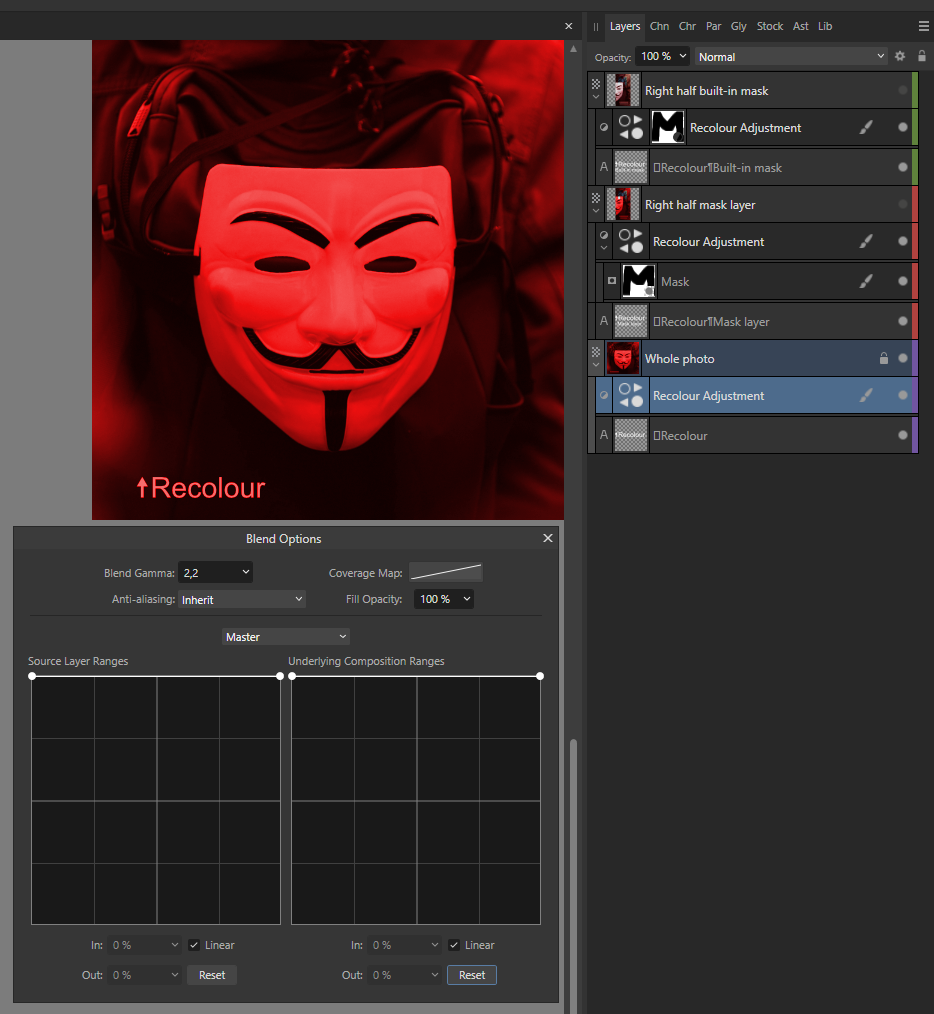Click thumbnail of Right half built-in mask
Viewport: 934px width, 1014px height.
point(623,90)
